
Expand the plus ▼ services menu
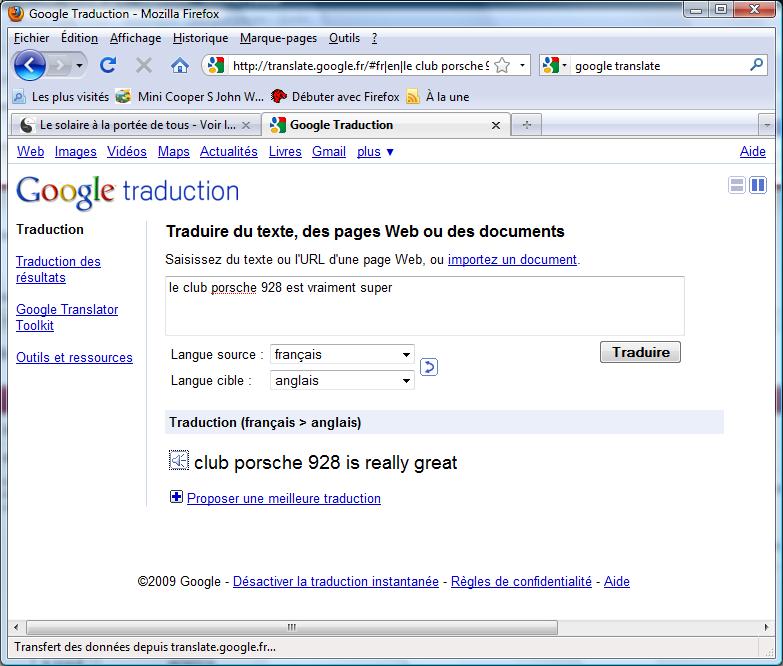click(x=376, y=151)
